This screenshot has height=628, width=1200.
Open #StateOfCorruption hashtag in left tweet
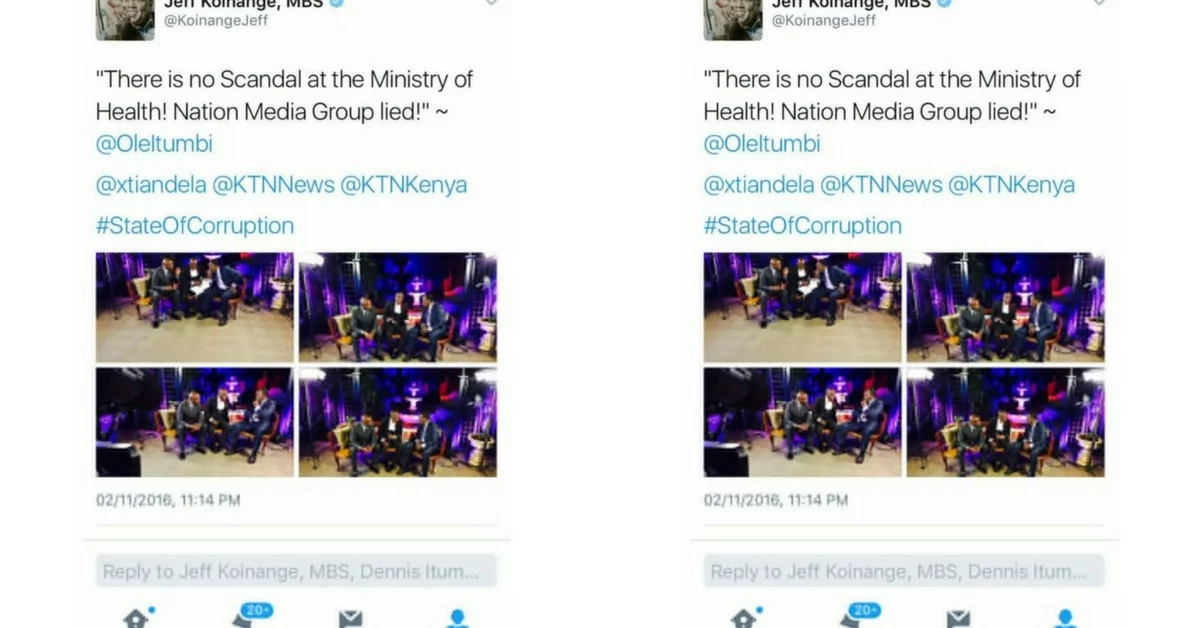coord(195,226)
